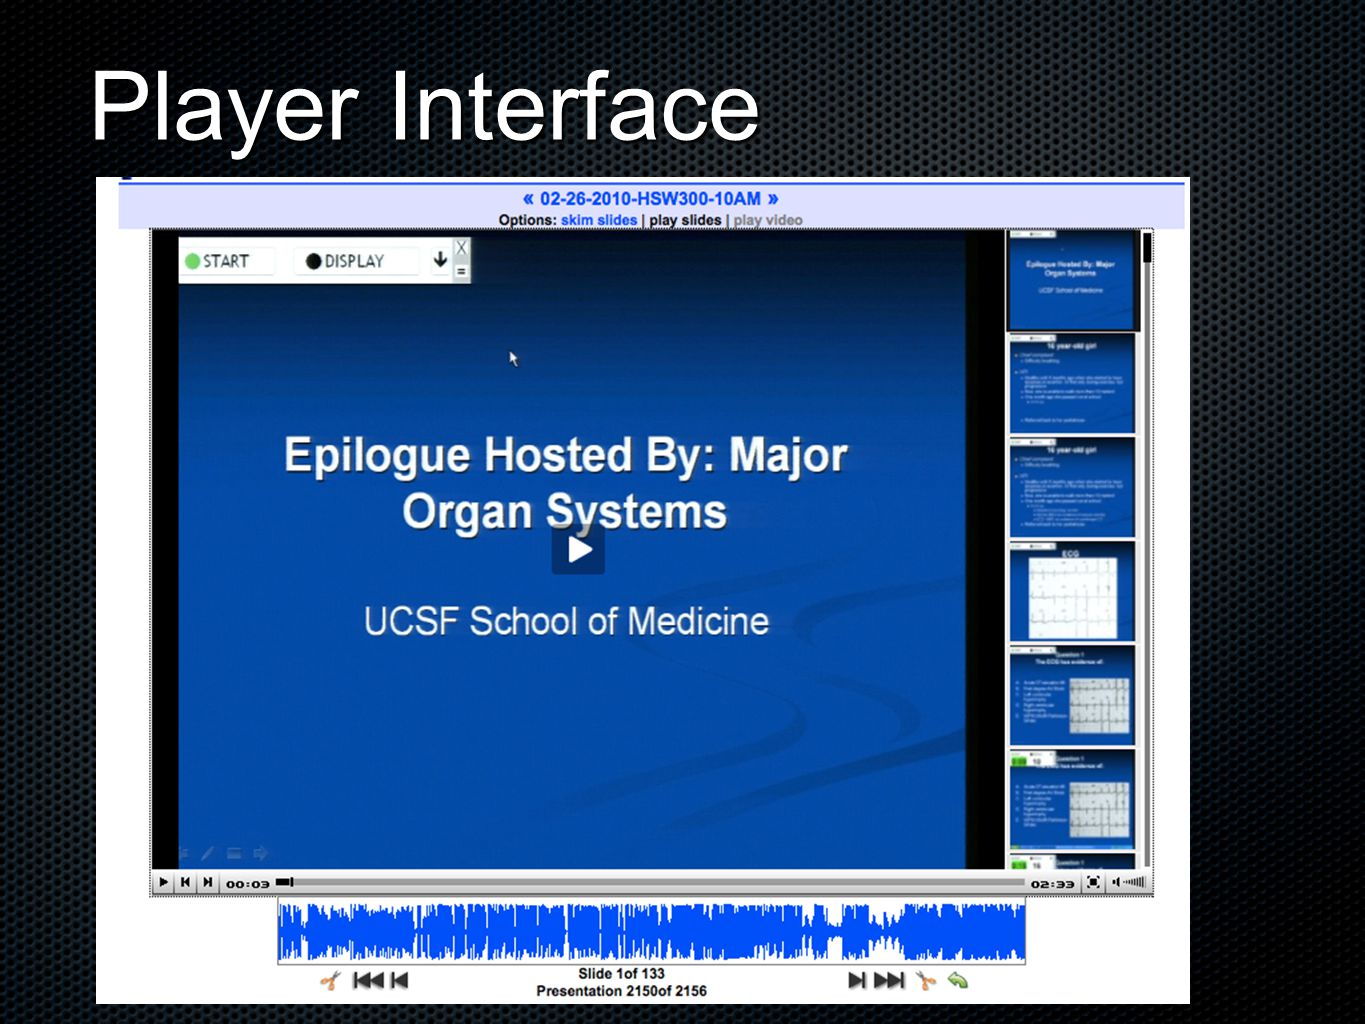The image size is (1365, 1024).
Task: Click the down arrow in the START/DISPLAY toolbar
Action: (x=439, y=260)
